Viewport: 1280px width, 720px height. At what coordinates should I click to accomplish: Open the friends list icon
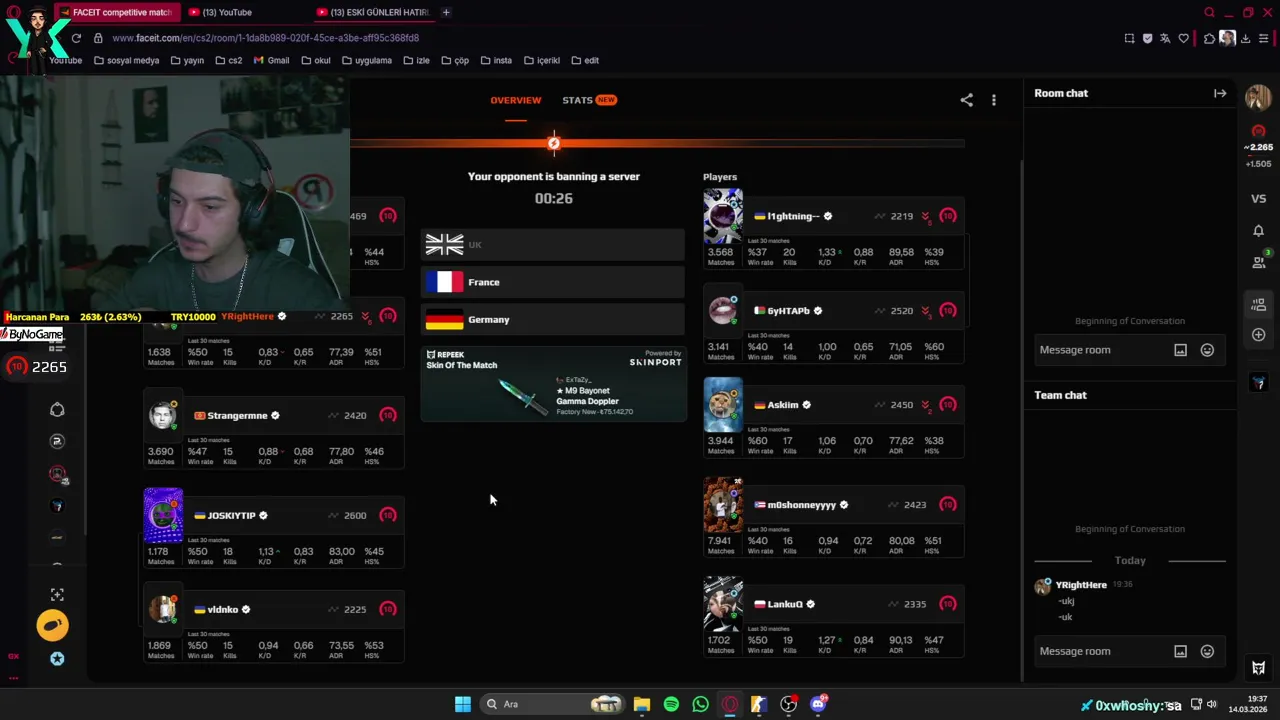coord(1258,262)
